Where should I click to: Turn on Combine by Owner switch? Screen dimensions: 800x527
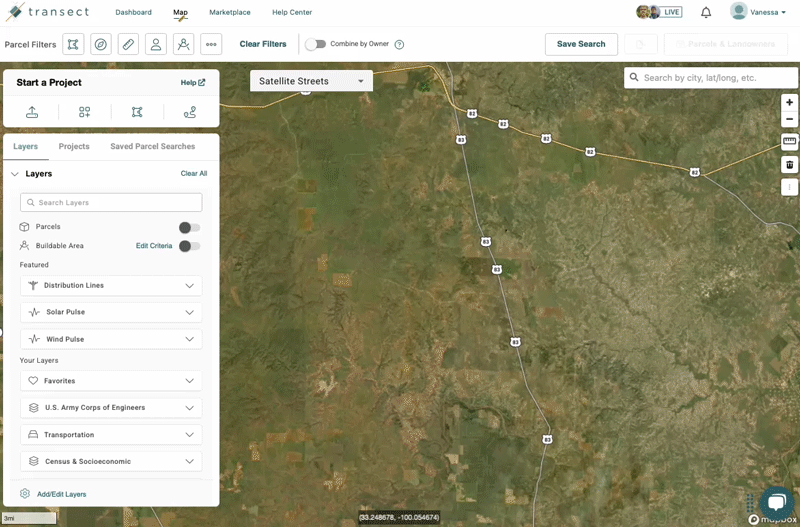315,44
